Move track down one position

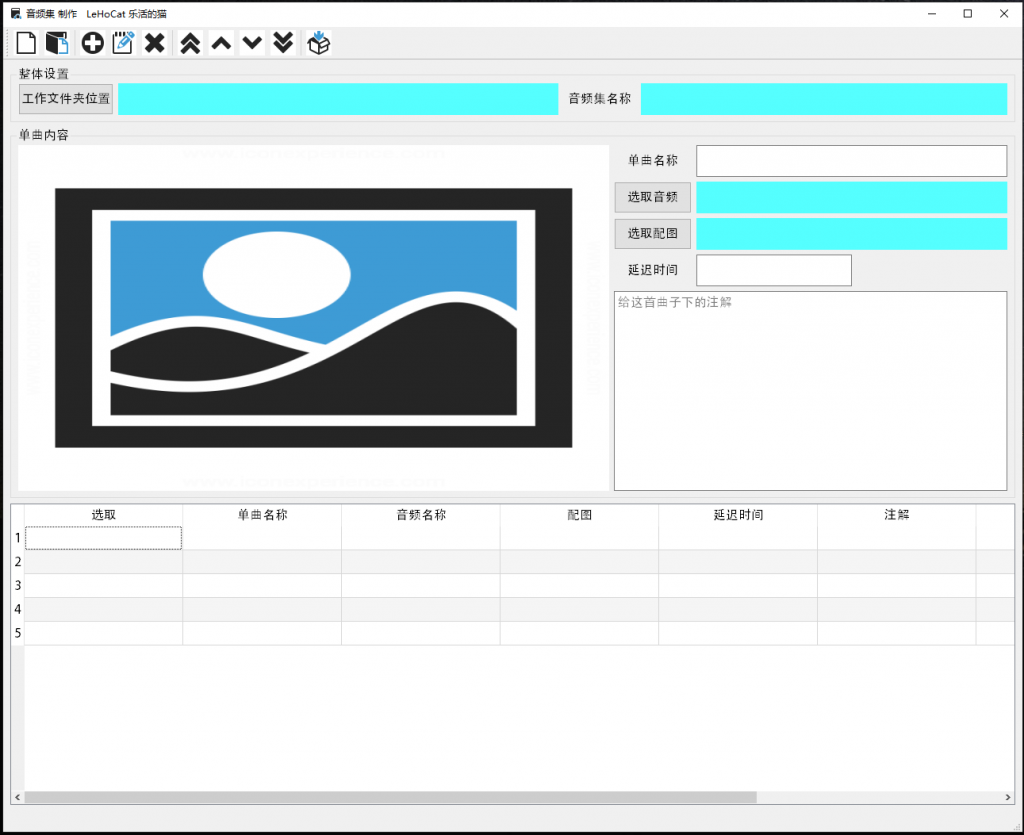pyautogui.click(x=252, y=43)
